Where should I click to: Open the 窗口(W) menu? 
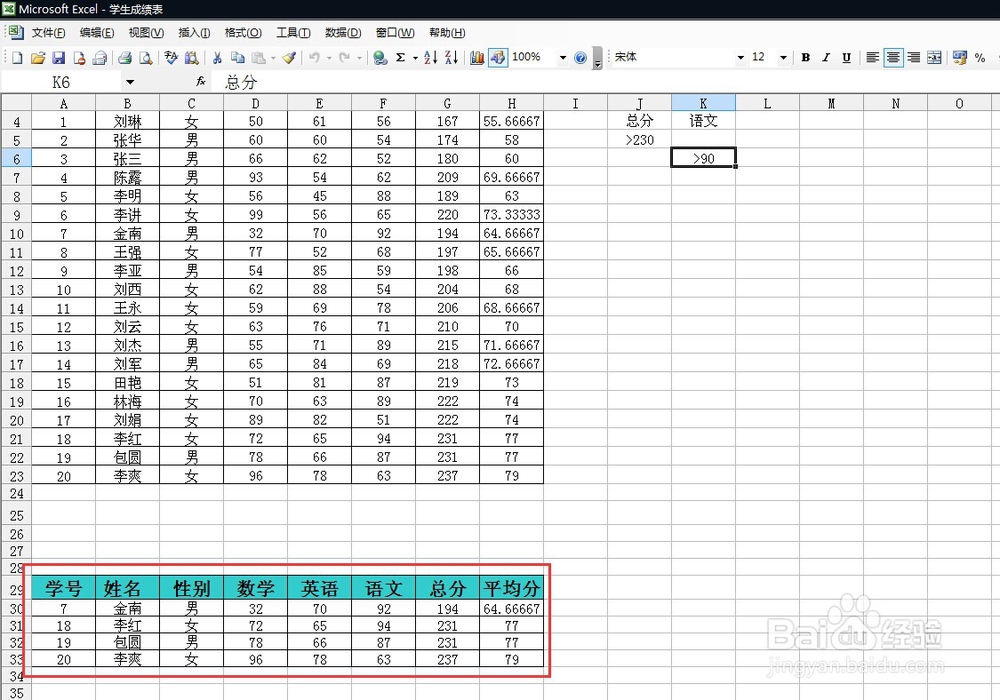pyautogui.click(x=395, y=33)
